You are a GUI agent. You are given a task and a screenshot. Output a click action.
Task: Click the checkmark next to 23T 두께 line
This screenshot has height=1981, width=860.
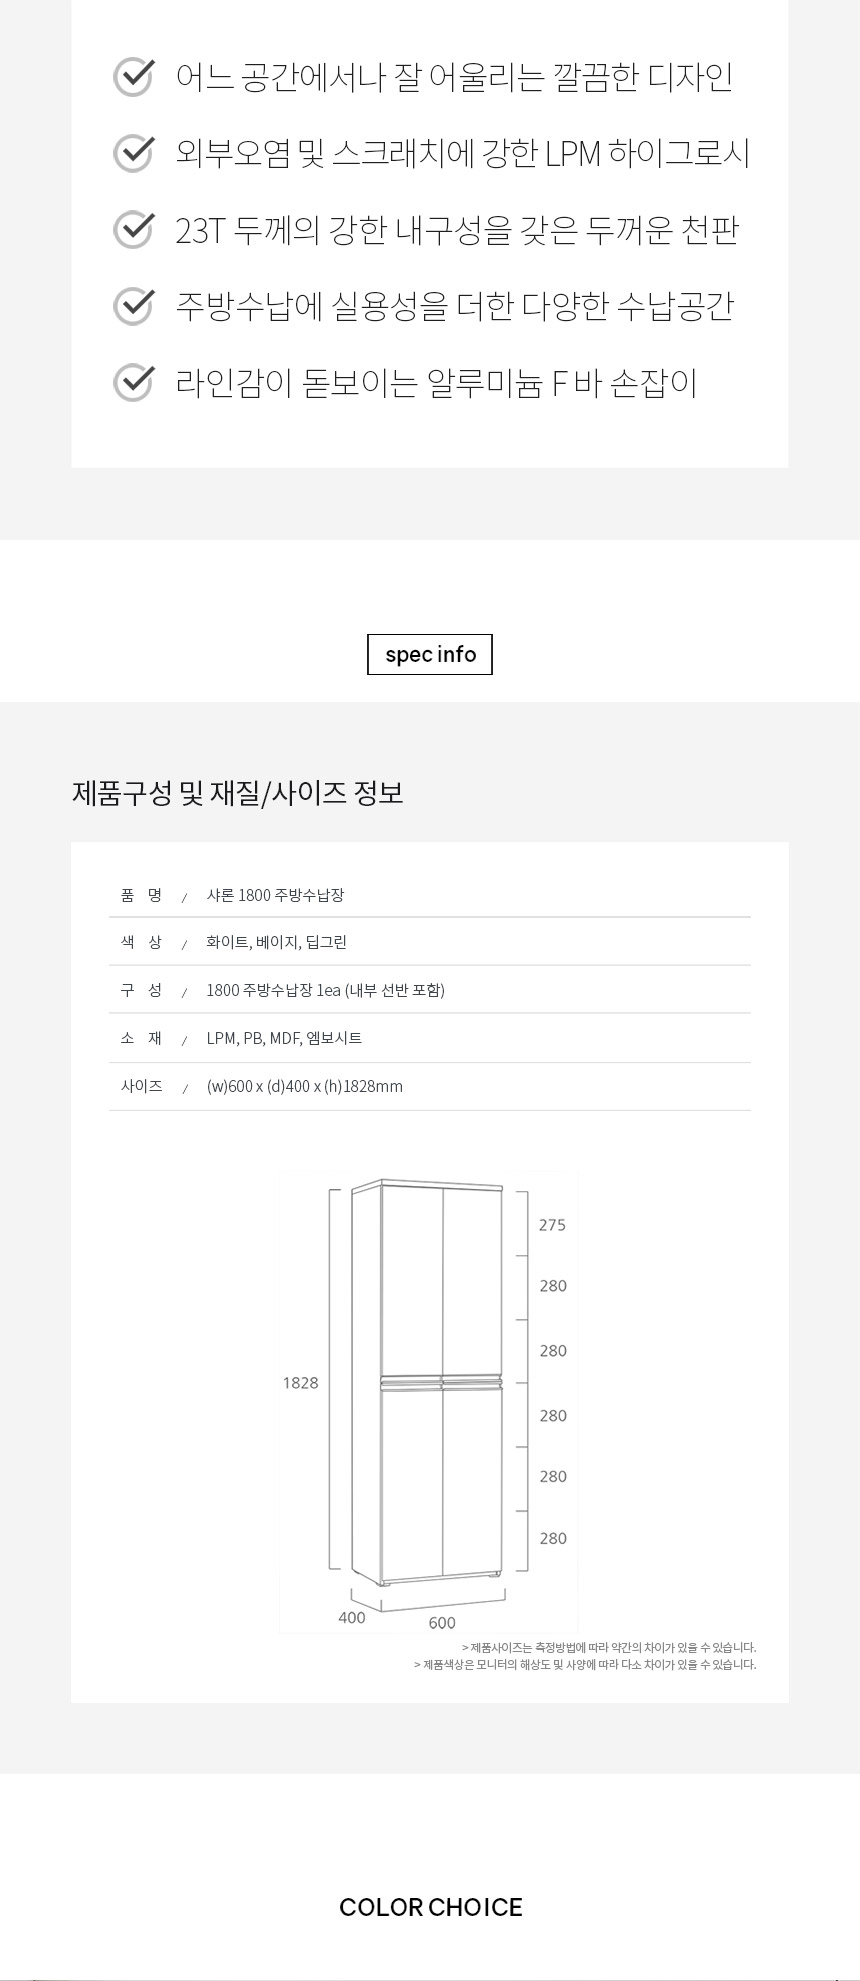pyautogui.click(x=133, y=229)
